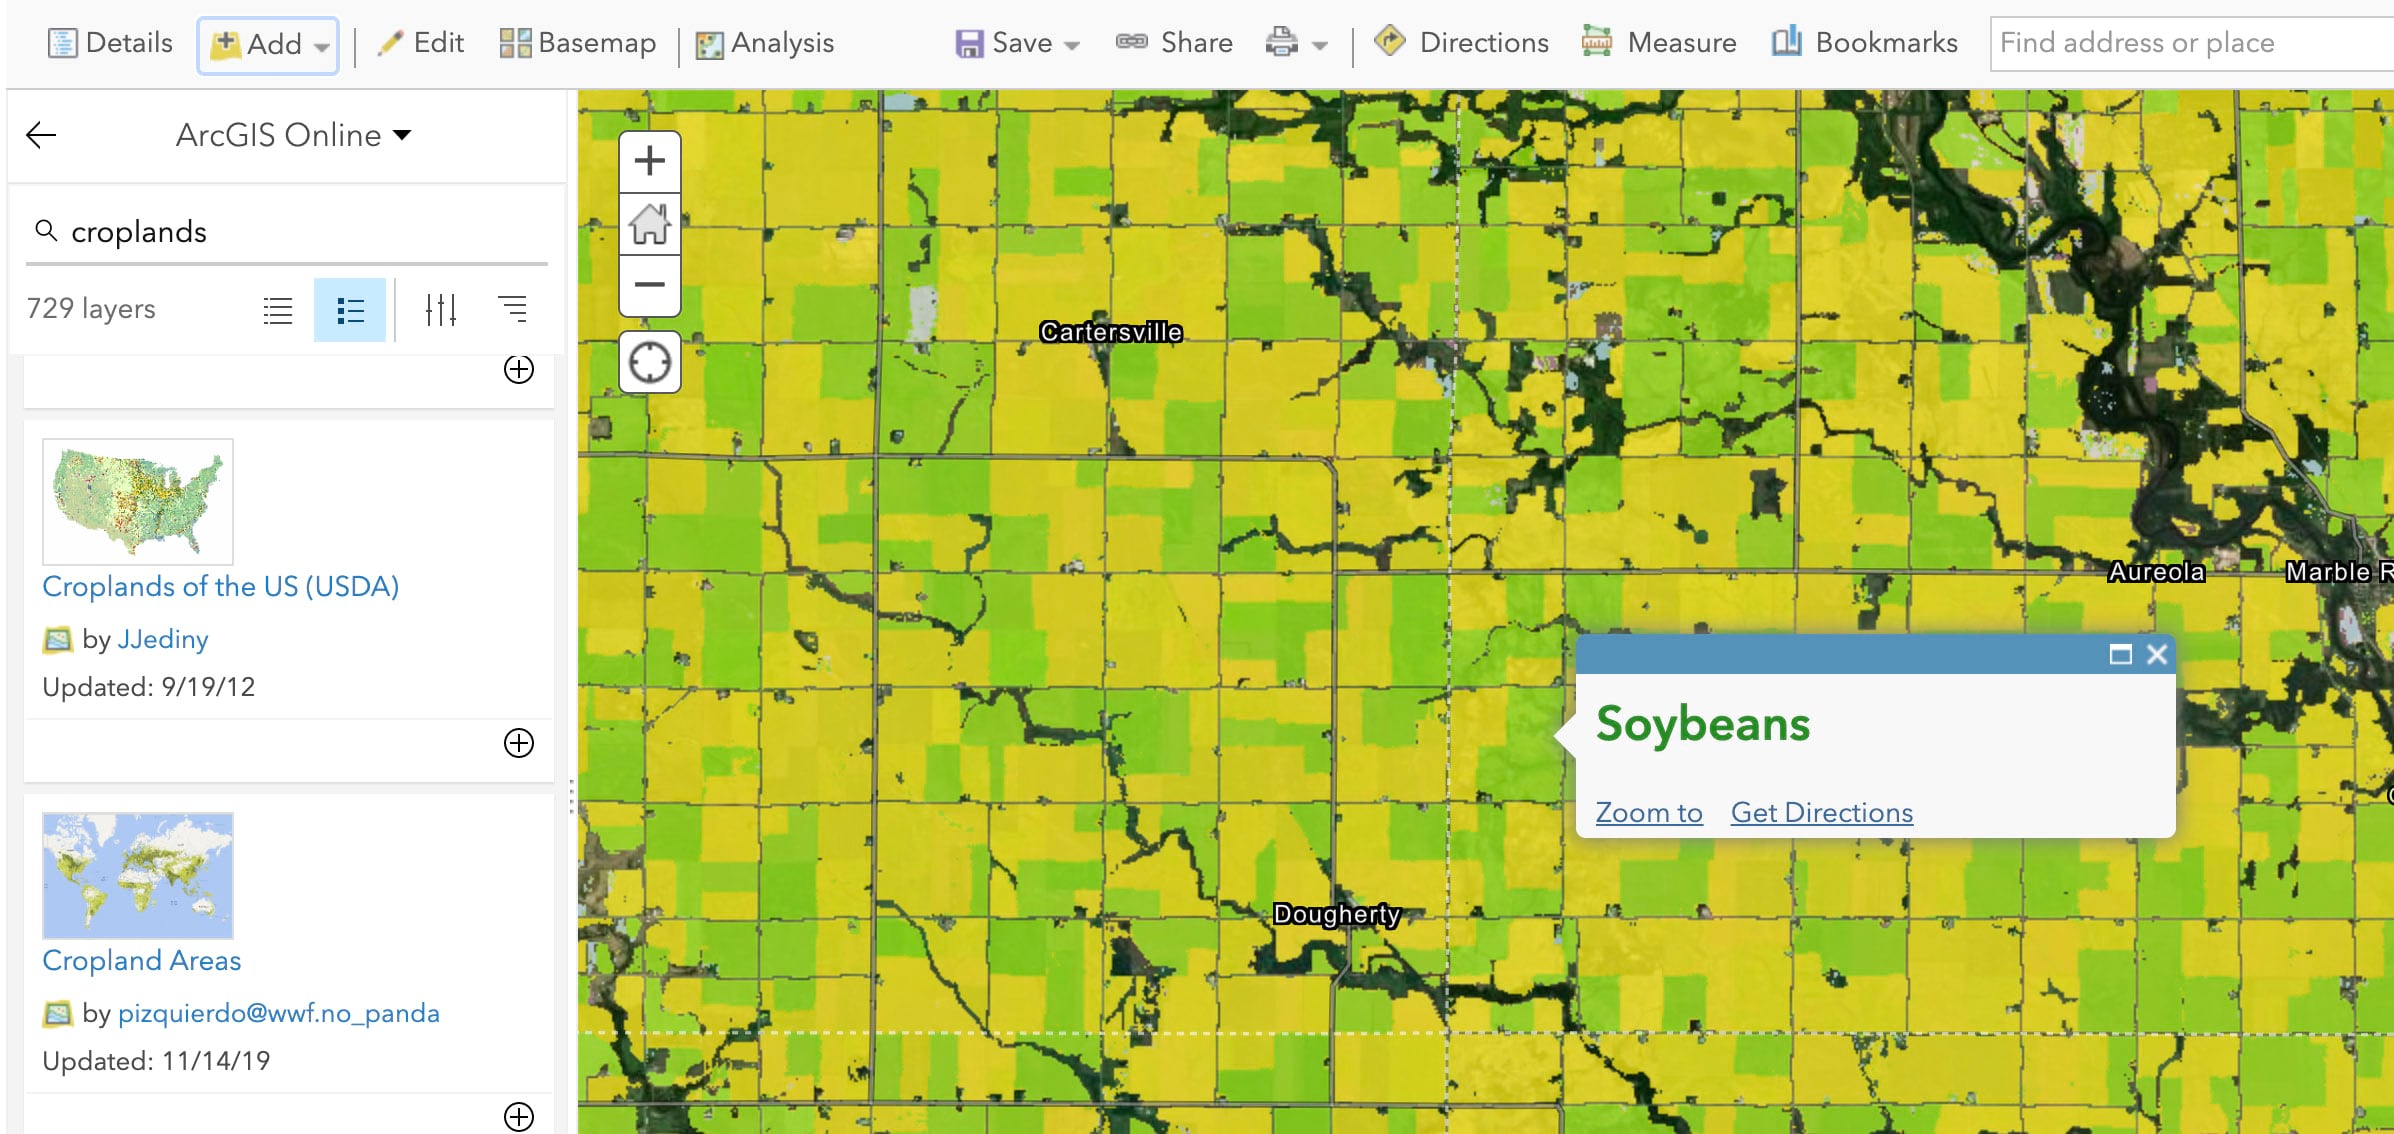Open the filter options icon
Viewport: 2394px width, 1134px height.
point(440,310)
